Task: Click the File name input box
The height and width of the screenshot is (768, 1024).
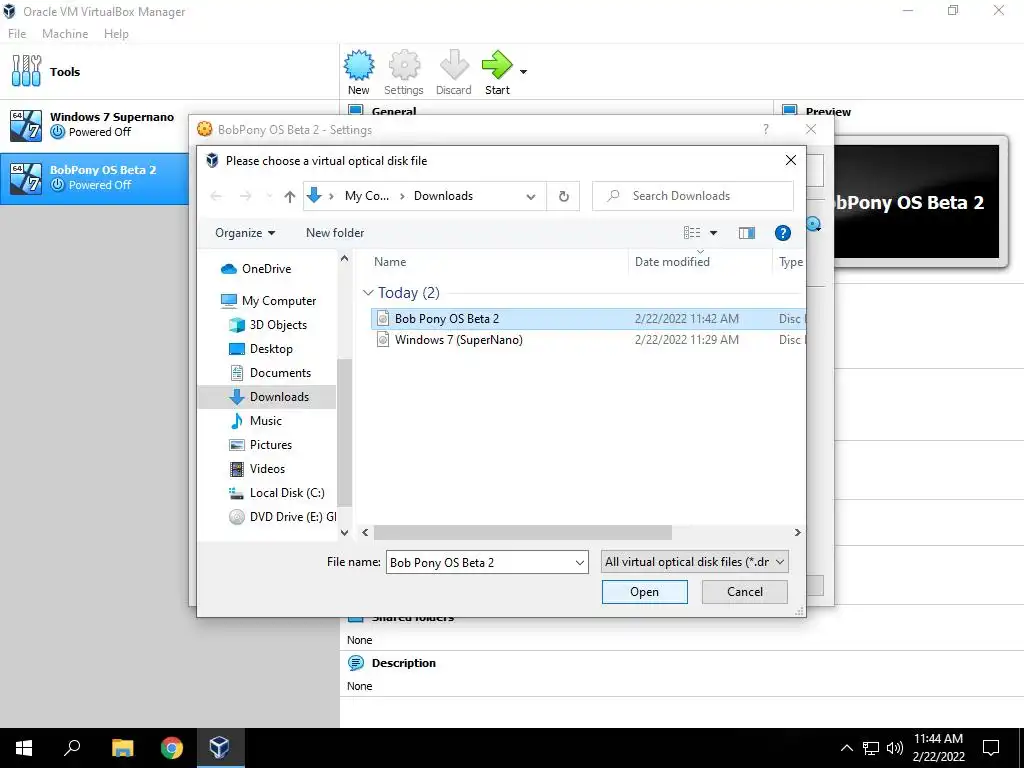Action: click(x=479, y=563)
